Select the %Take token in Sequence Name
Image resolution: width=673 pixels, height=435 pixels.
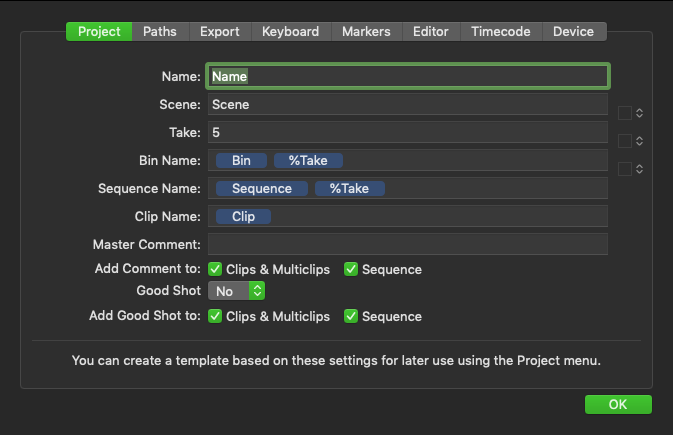349,189
